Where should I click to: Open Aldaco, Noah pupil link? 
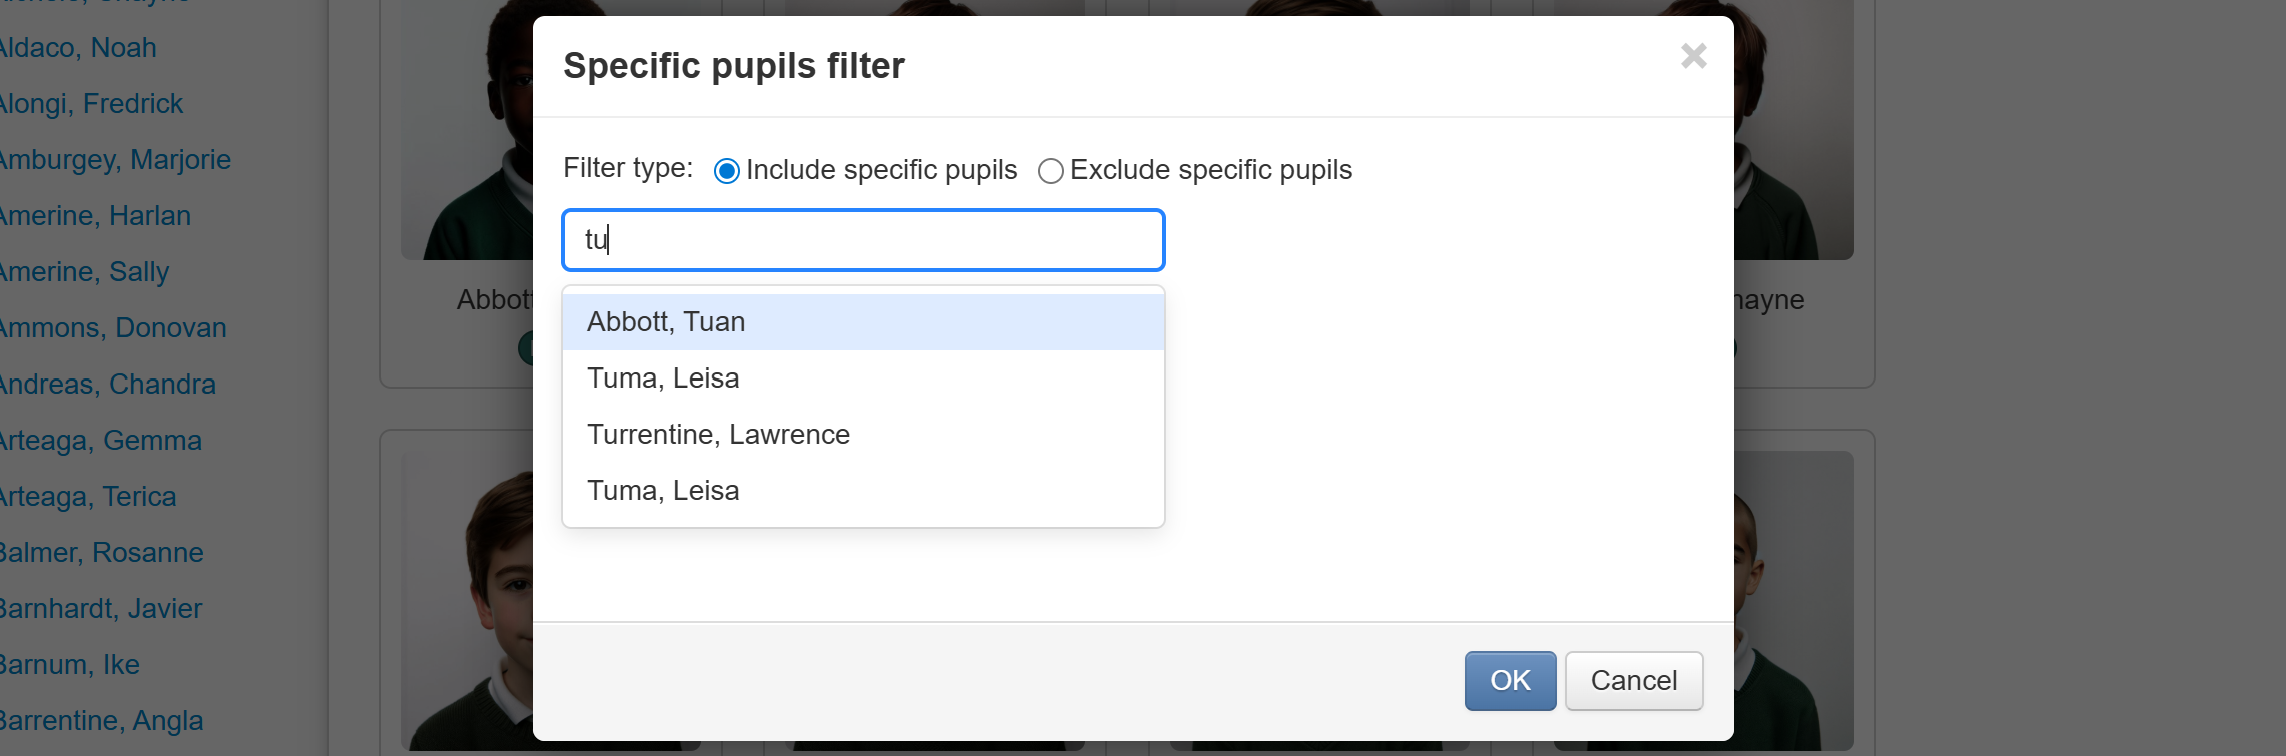click(x=78, y=48)
